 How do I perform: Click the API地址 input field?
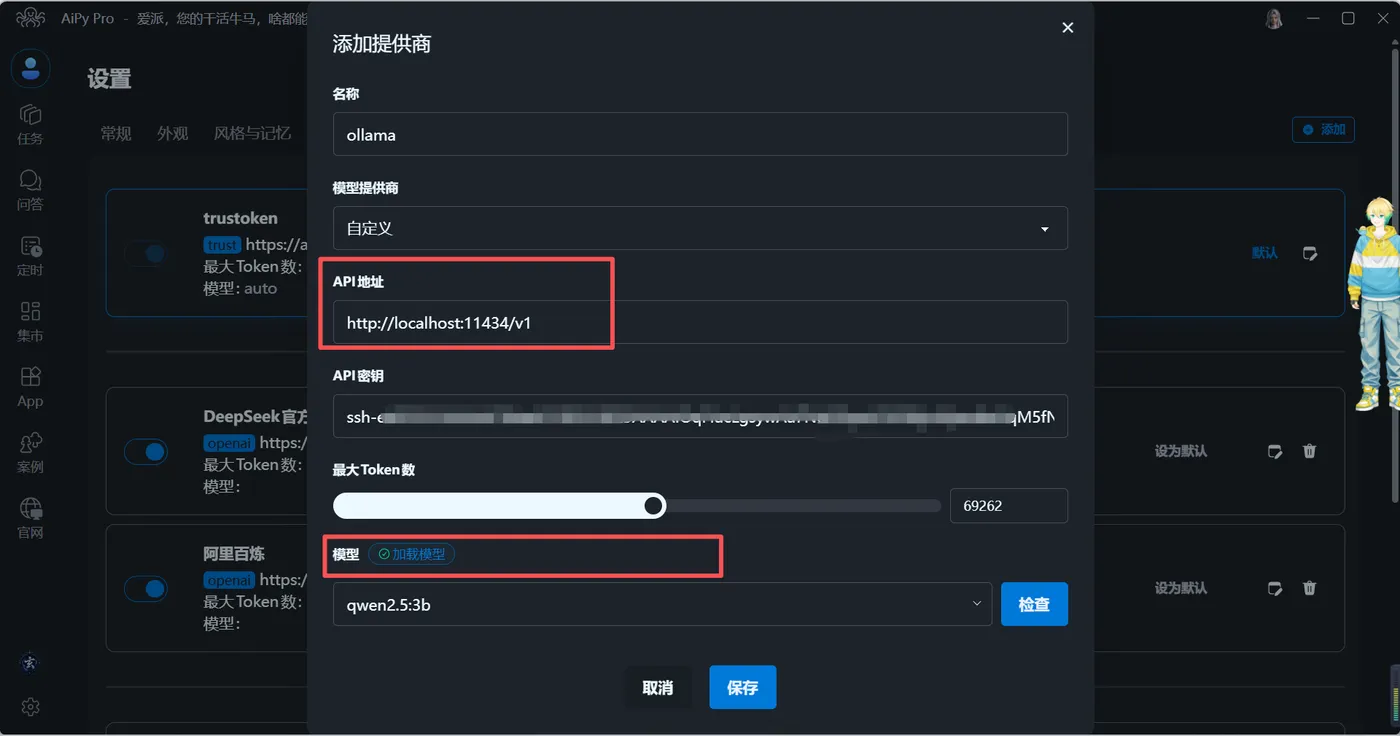700,322
